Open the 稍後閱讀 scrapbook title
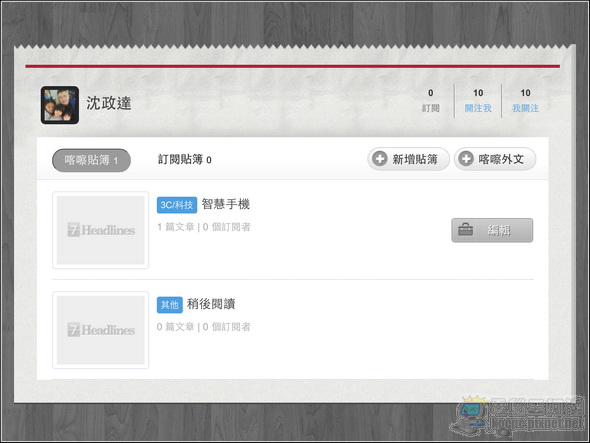This screenshot has width=590, height=443. pos(211,304)
